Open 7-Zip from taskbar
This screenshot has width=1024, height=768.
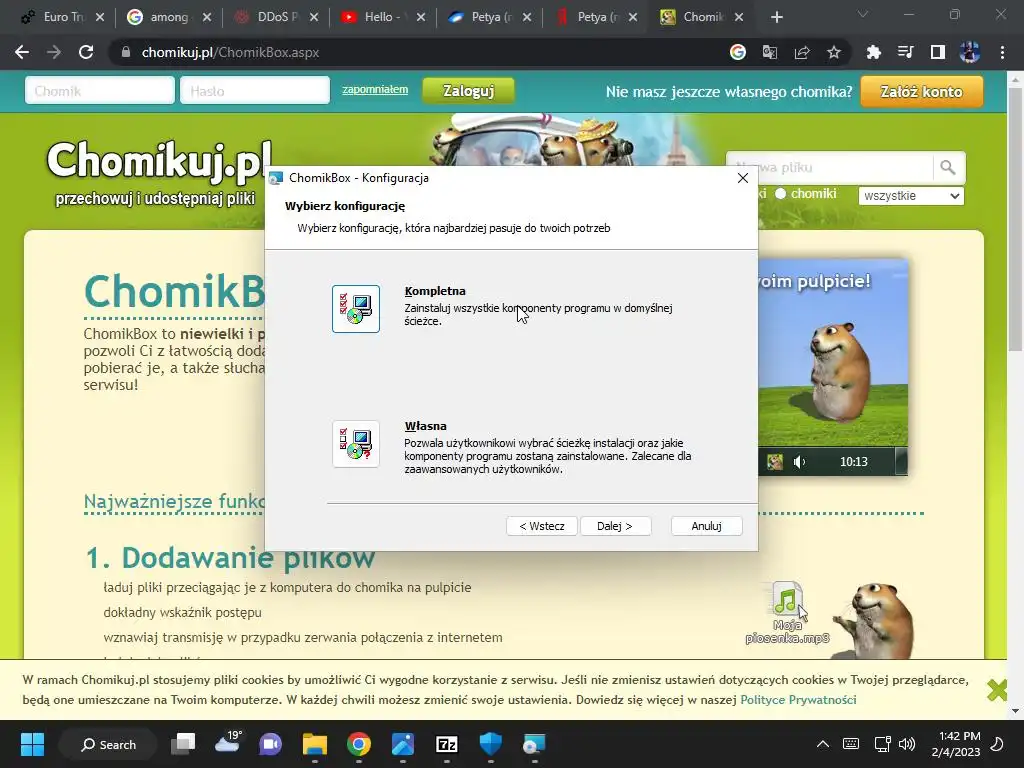click(x=447, y=744)
